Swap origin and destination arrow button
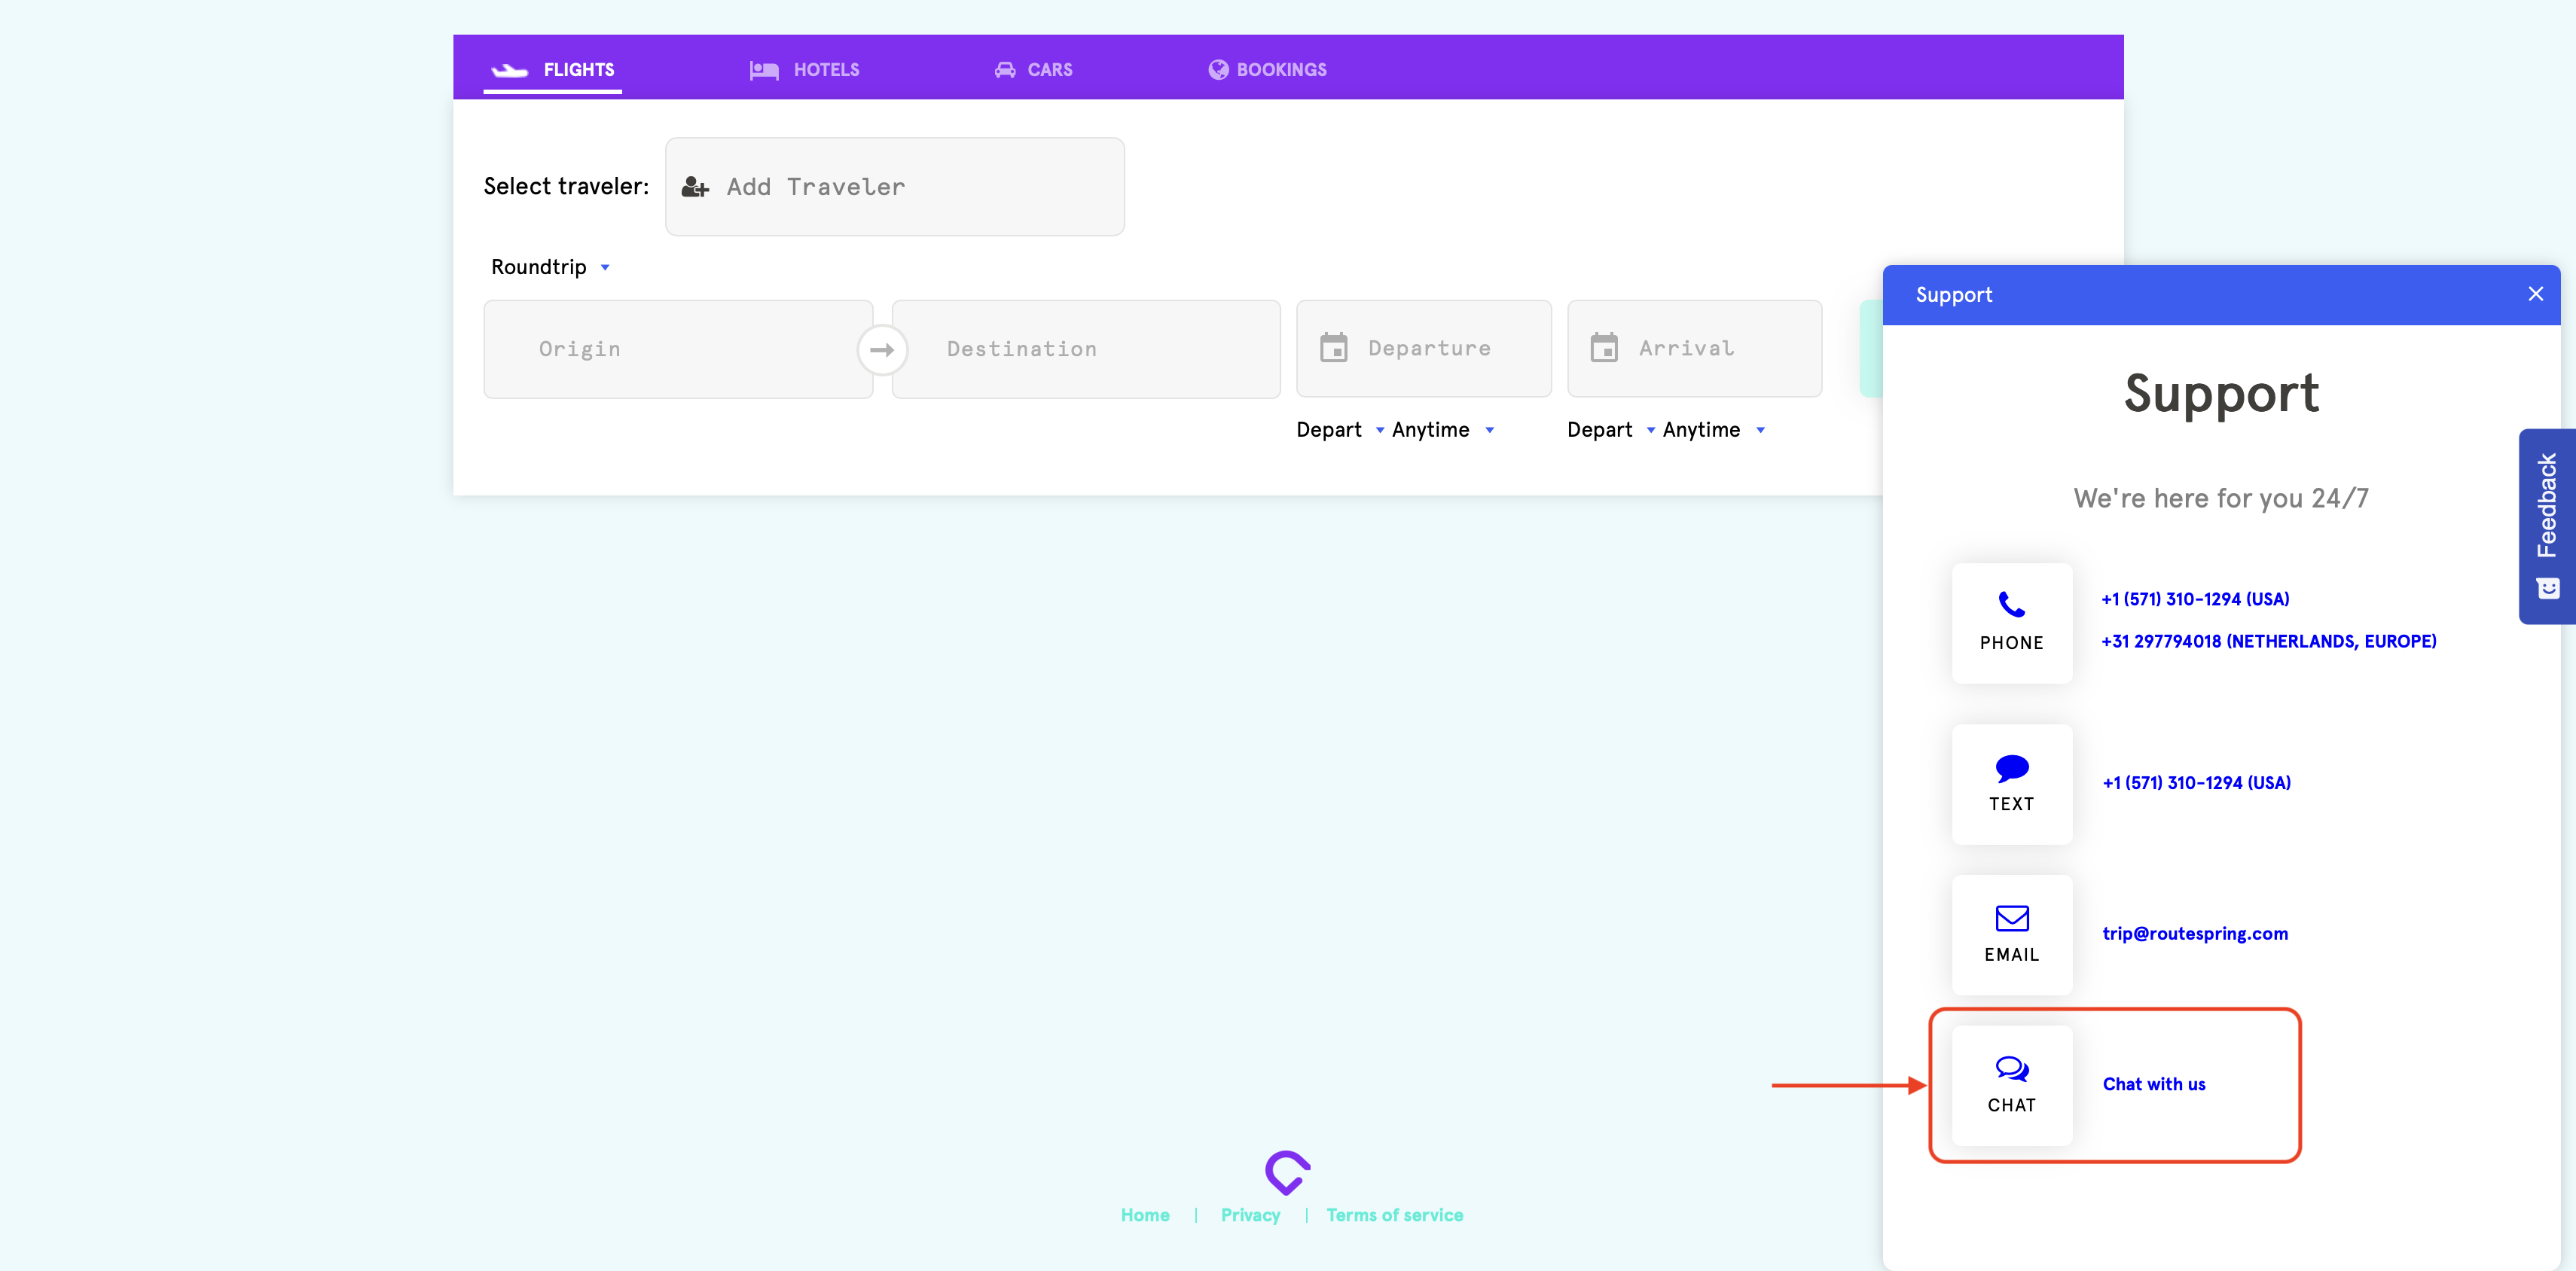Viewport: 2576px width, 1271px height. coord(882,350)
